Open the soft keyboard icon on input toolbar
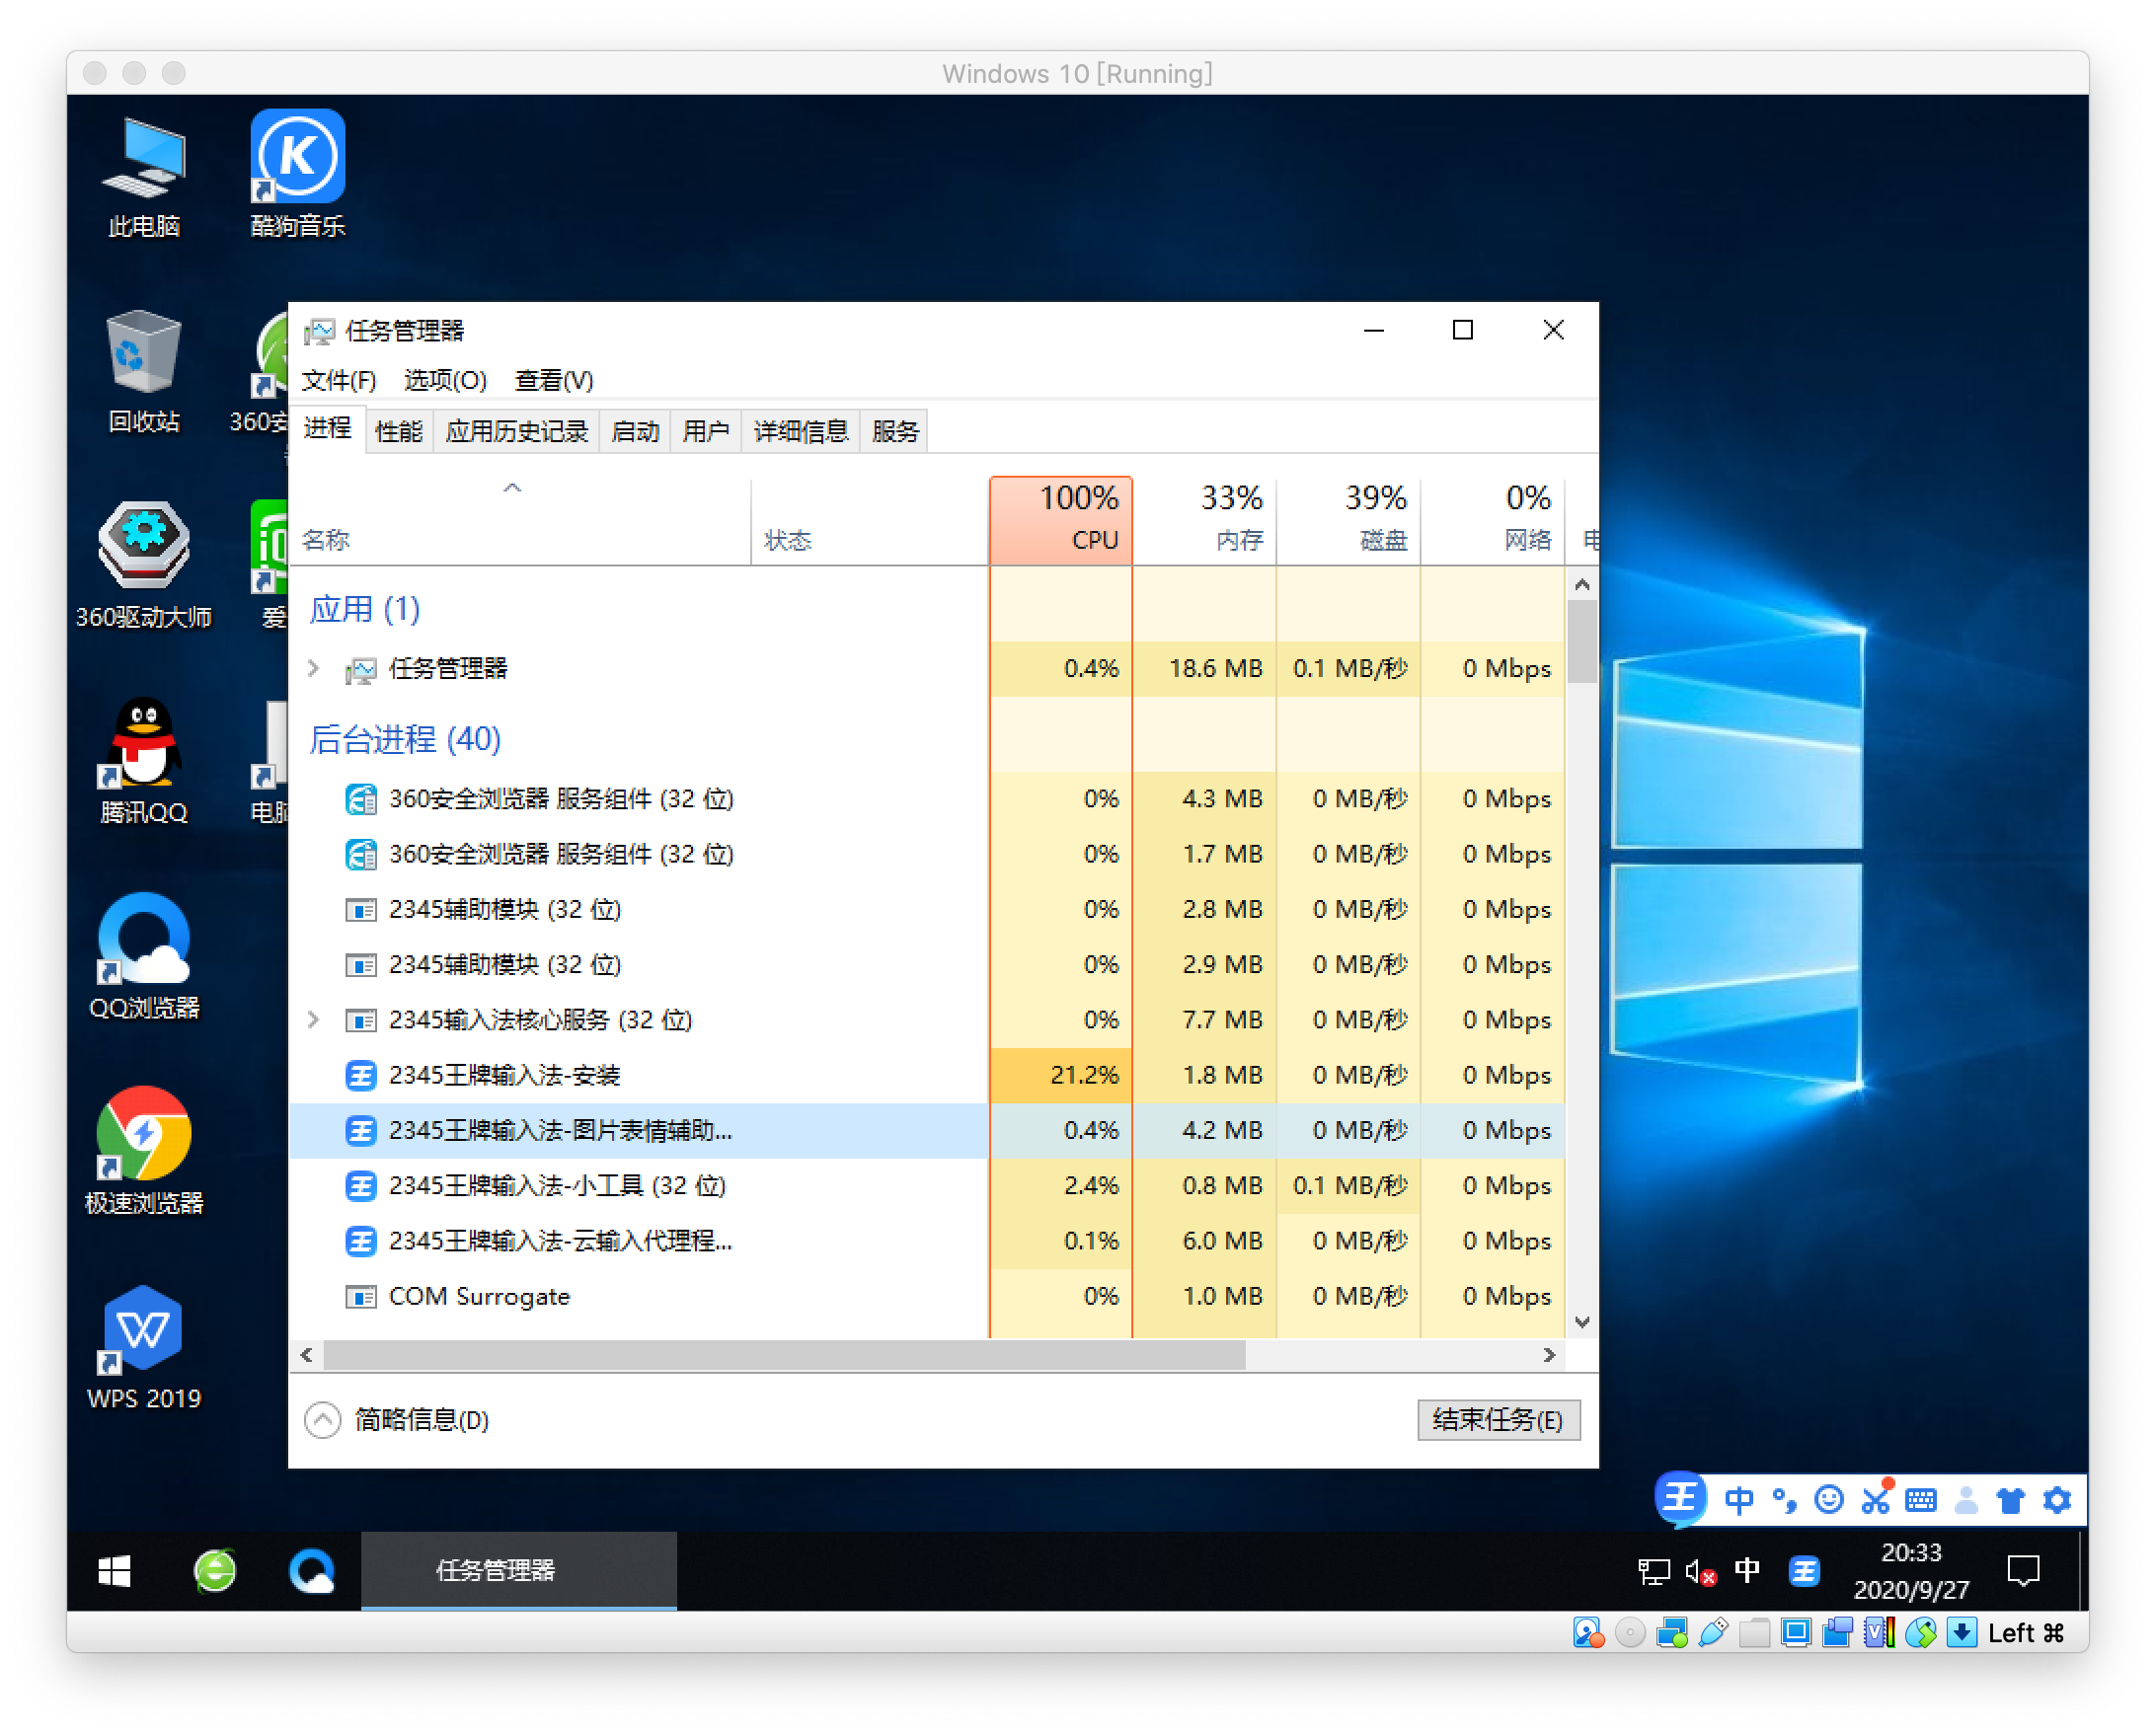2156x1735 pixels. [1921, 1500]
